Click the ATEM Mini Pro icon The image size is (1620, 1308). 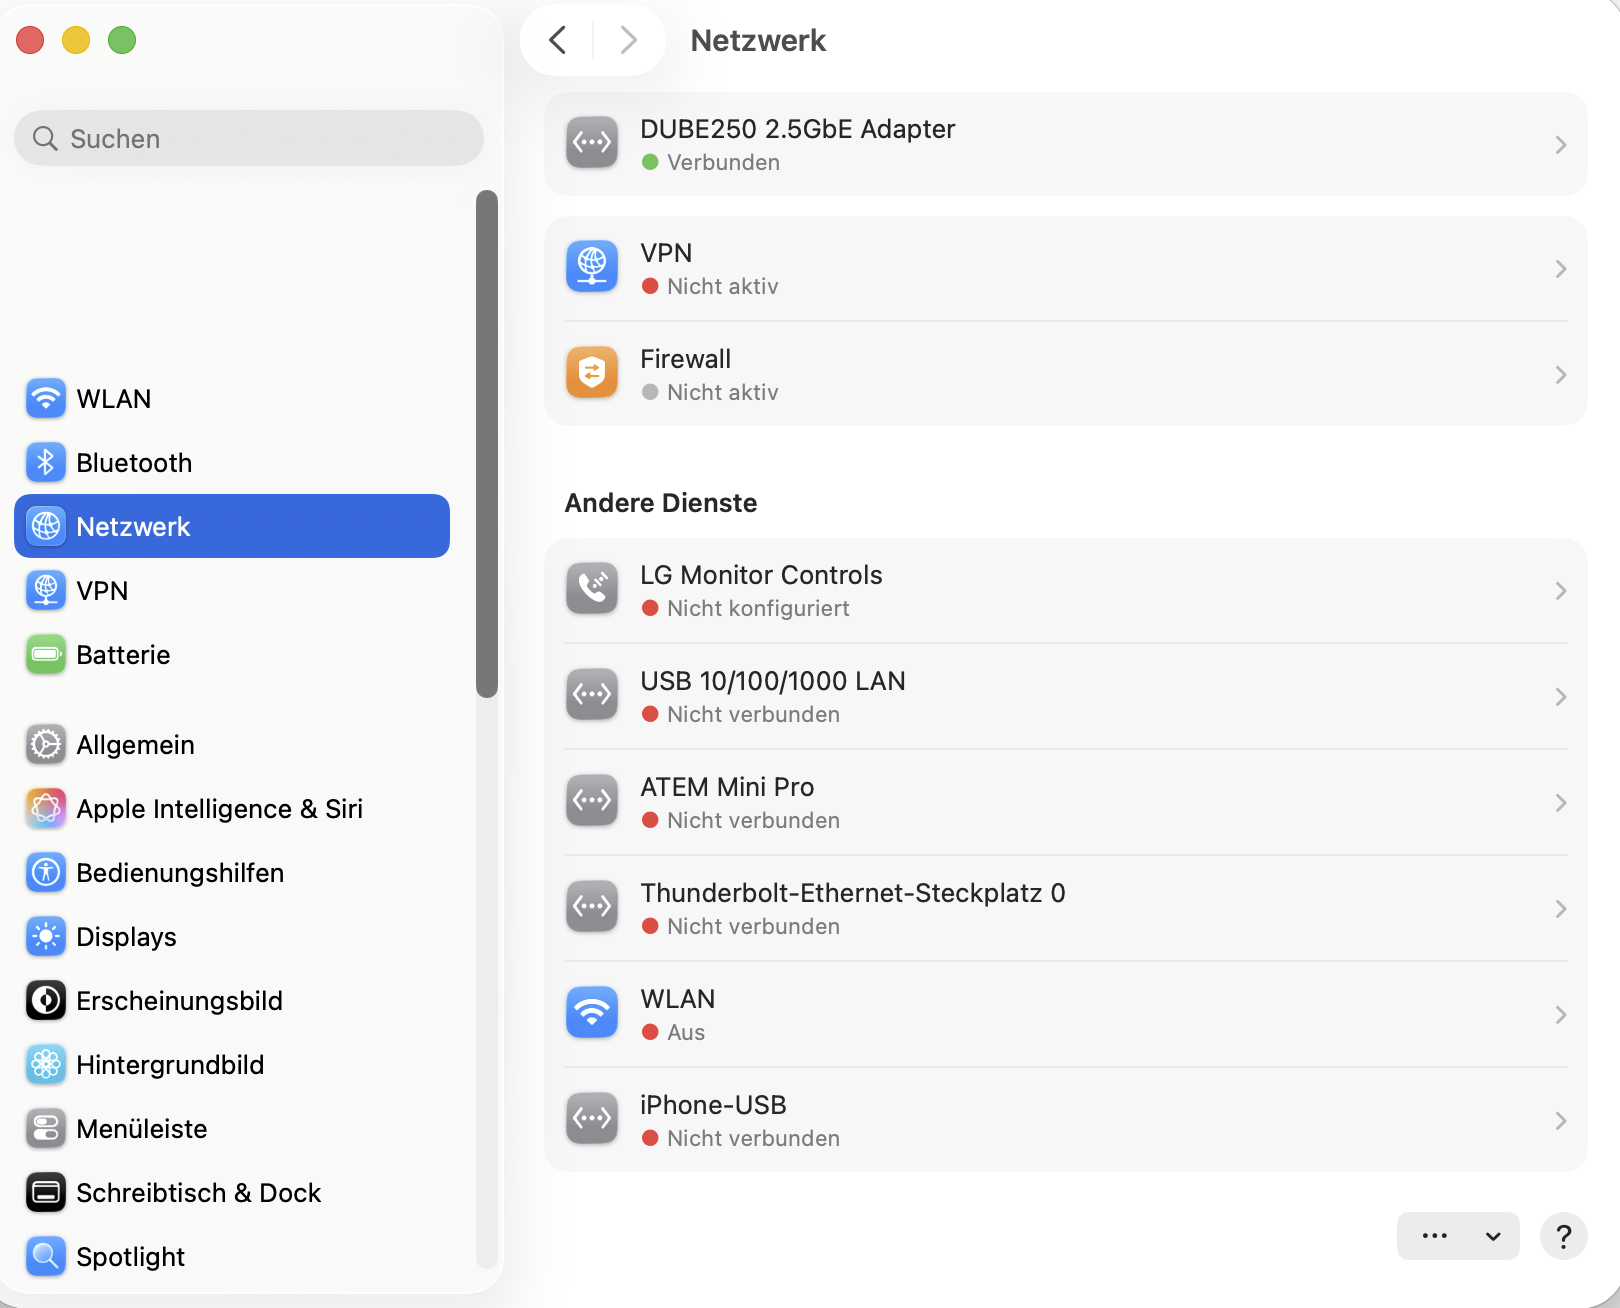[592, 801]
